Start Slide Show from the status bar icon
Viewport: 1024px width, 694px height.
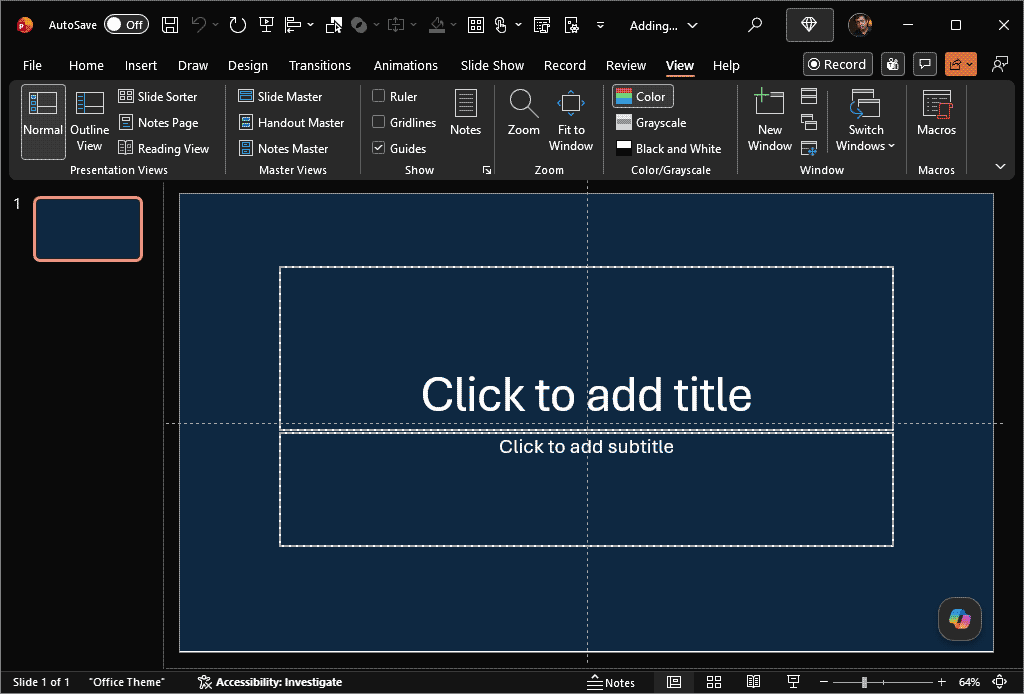793,682
